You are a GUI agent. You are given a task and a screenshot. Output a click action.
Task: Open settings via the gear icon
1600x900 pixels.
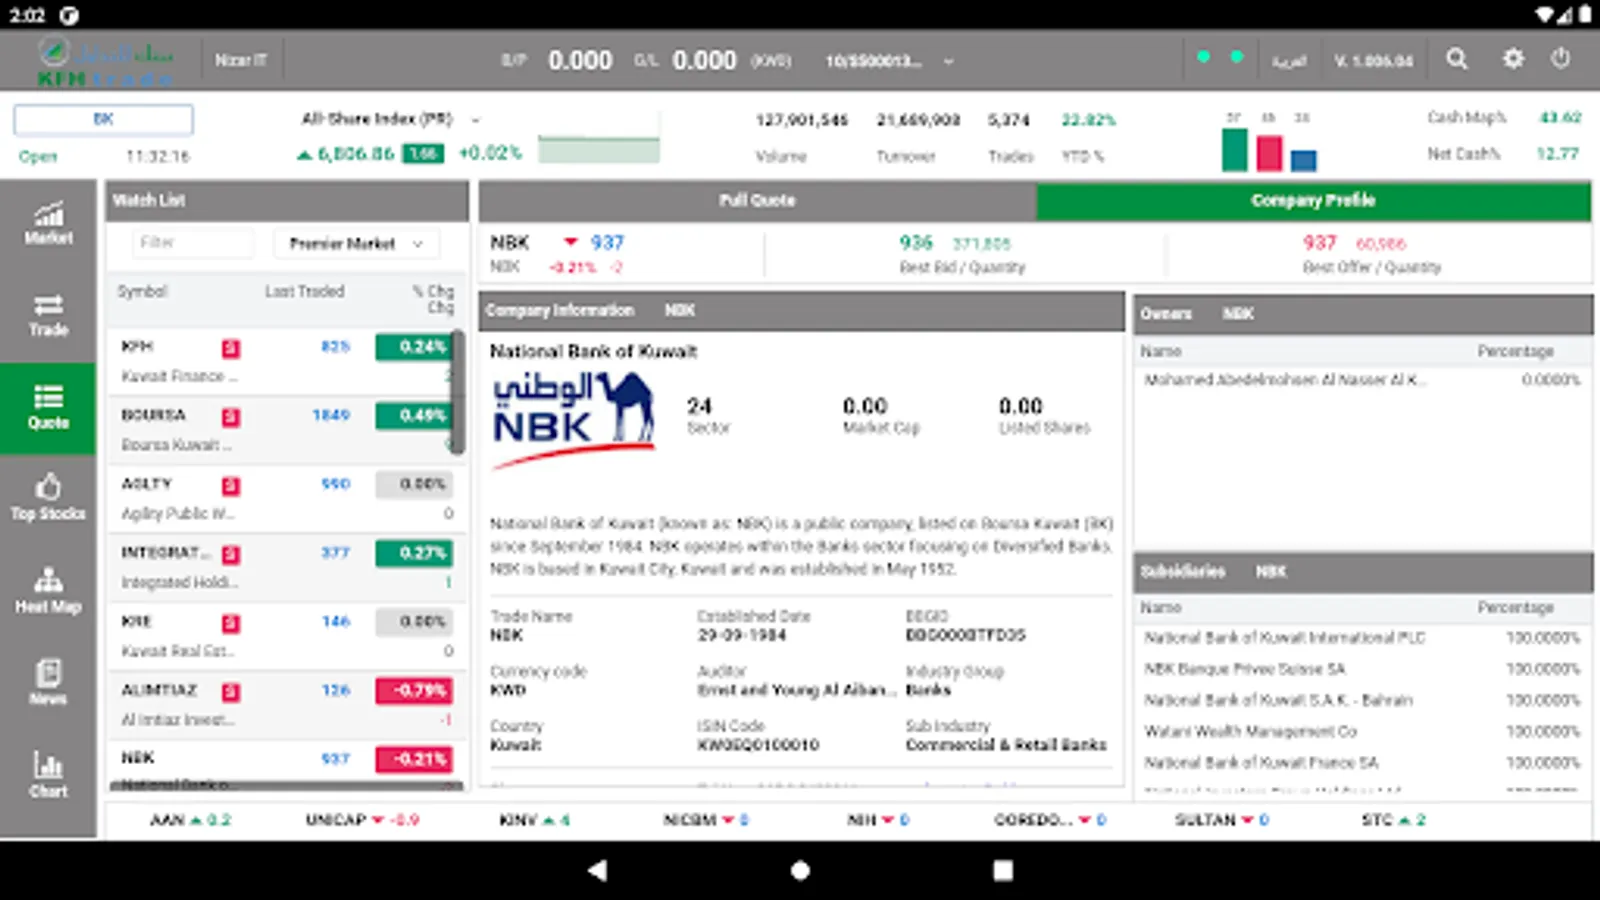point(1513,59)
